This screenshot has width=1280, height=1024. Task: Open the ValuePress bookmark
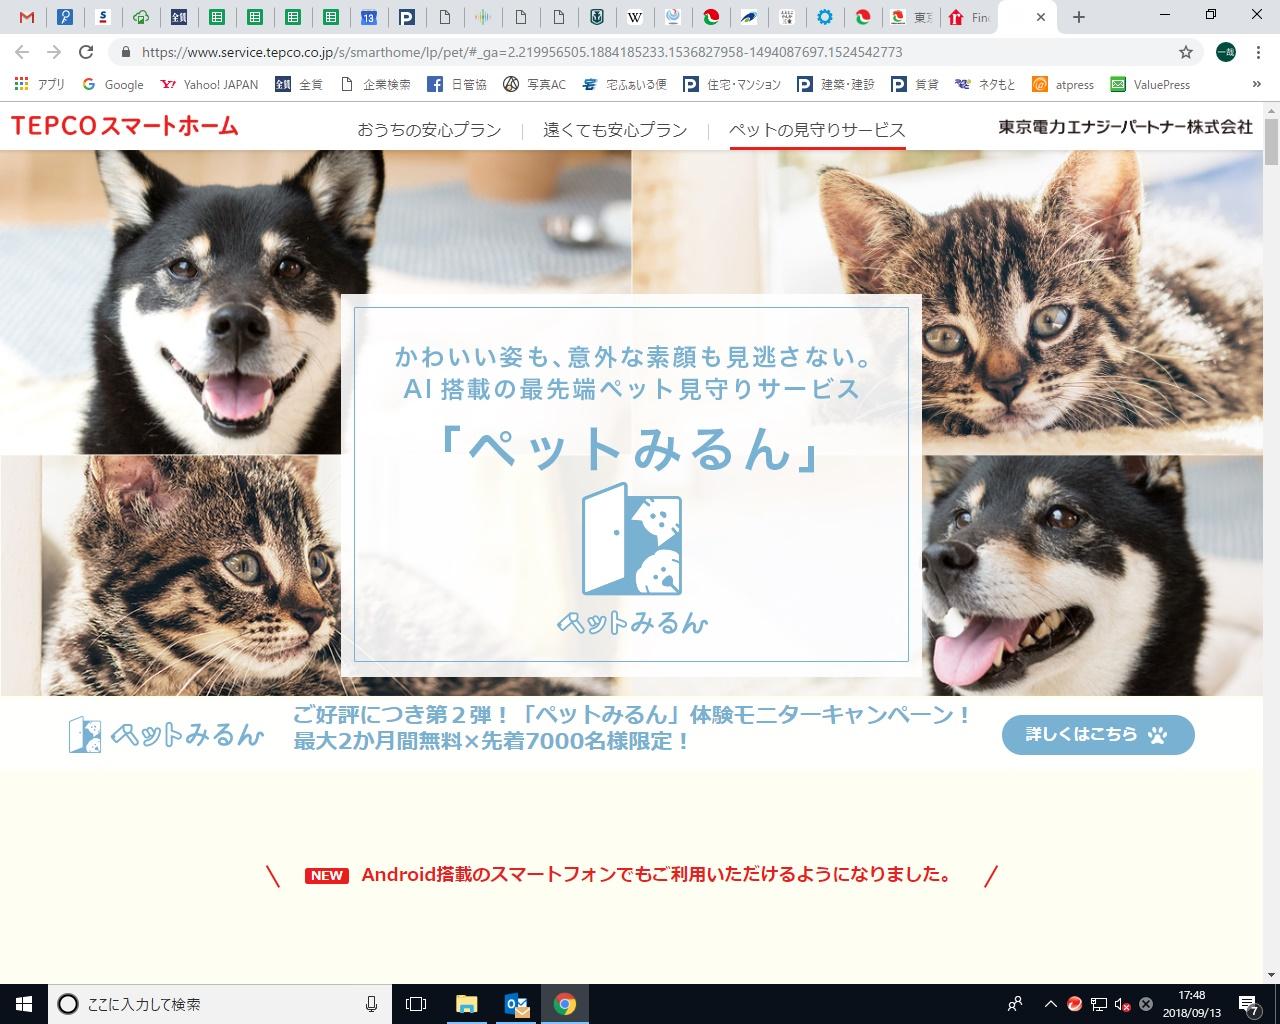click(1150, 85)
